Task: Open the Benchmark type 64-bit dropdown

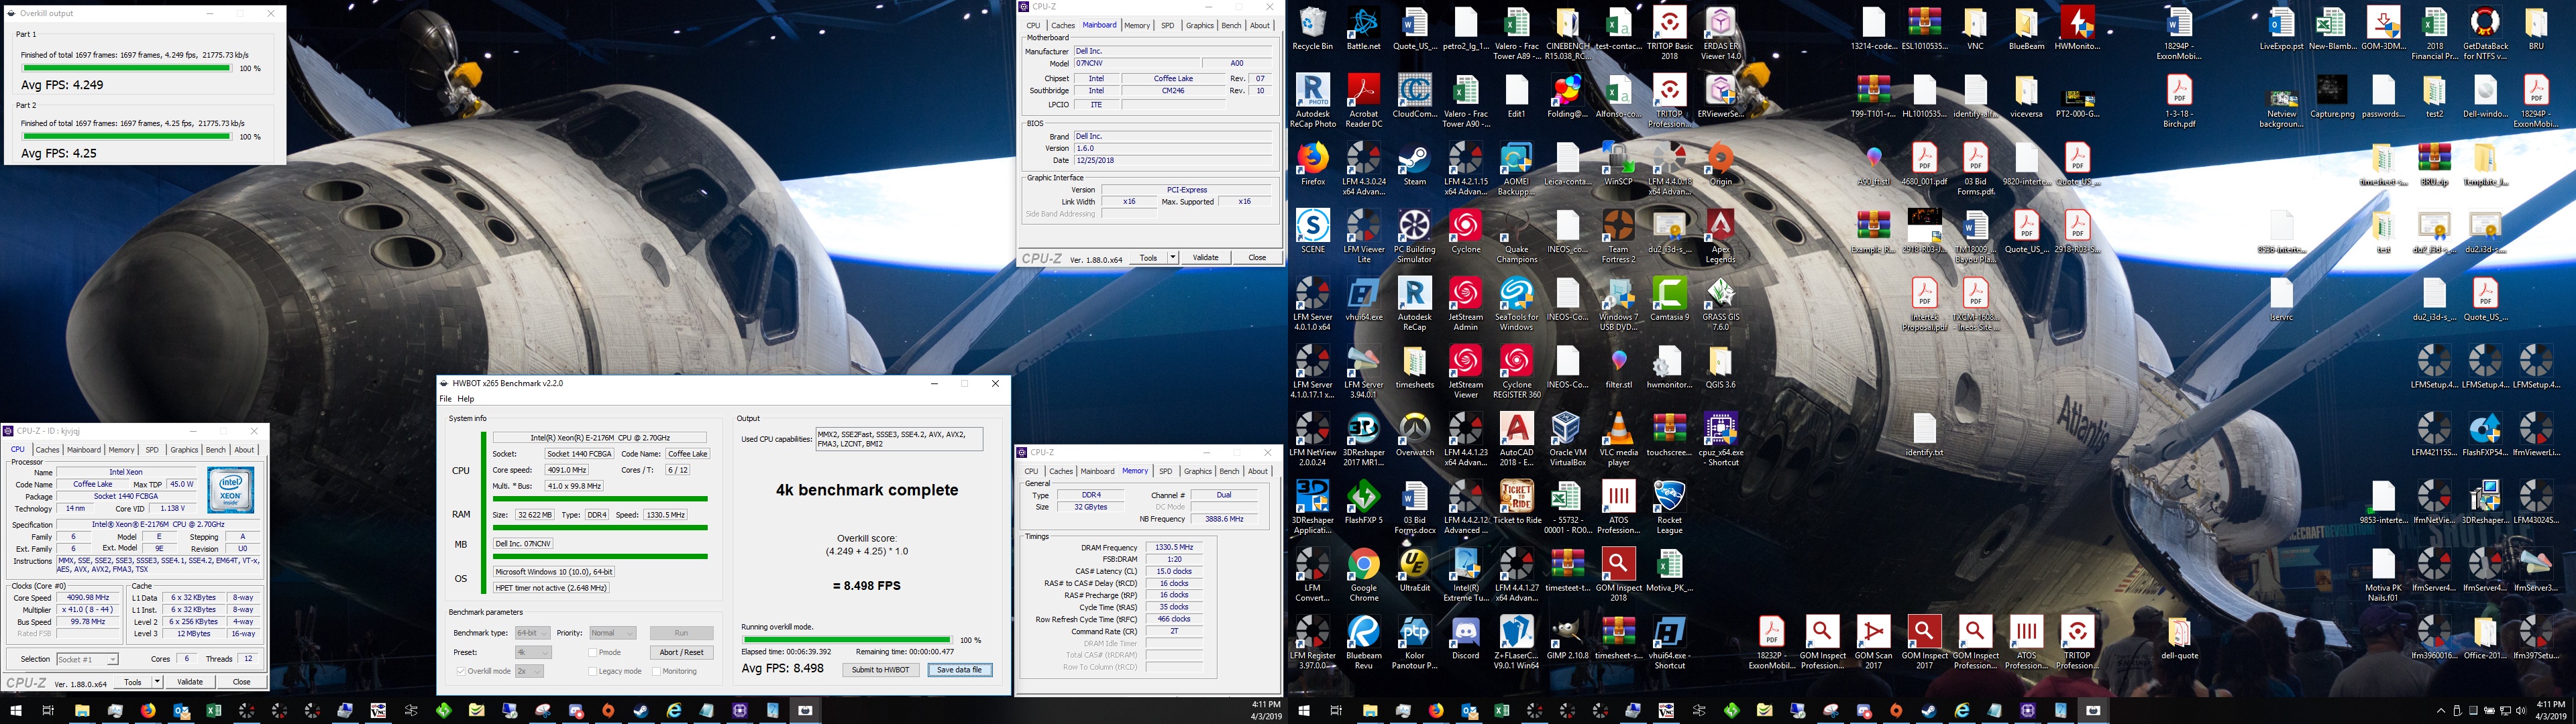Action: coord(532,633)
